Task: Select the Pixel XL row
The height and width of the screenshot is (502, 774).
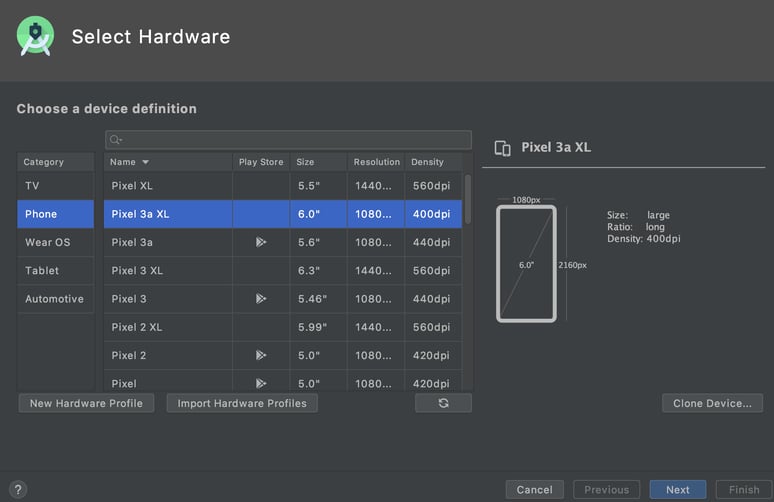Action: [283, 186]
